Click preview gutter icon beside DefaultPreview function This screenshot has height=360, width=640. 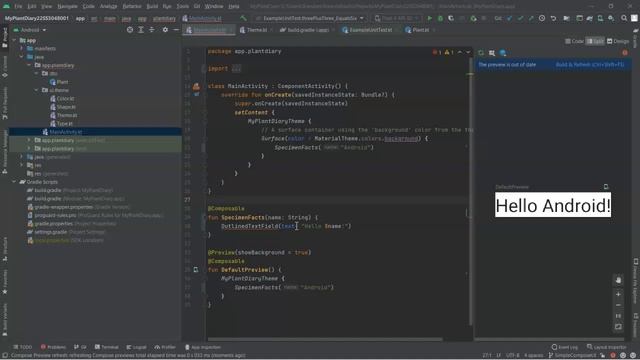196,270
